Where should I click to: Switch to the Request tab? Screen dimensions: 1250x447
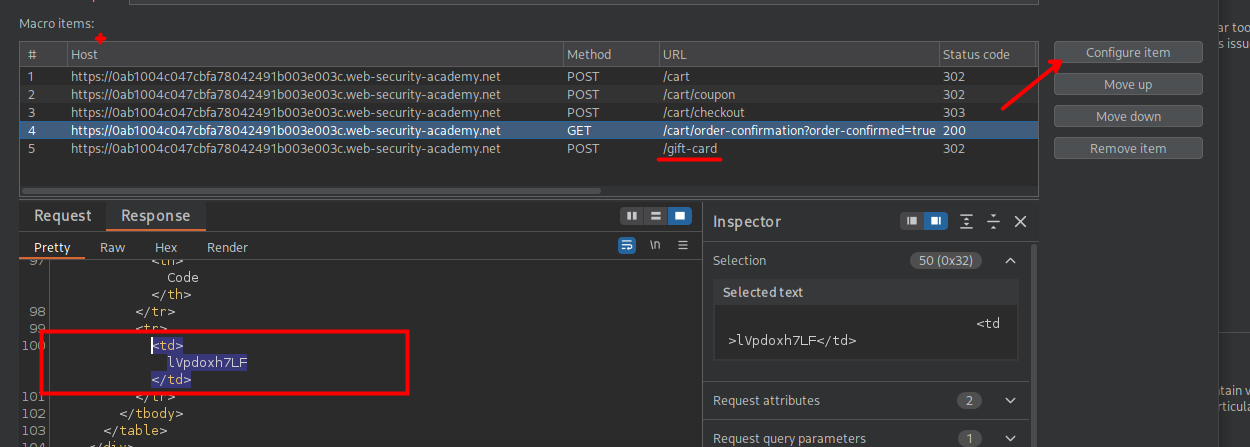63,216
